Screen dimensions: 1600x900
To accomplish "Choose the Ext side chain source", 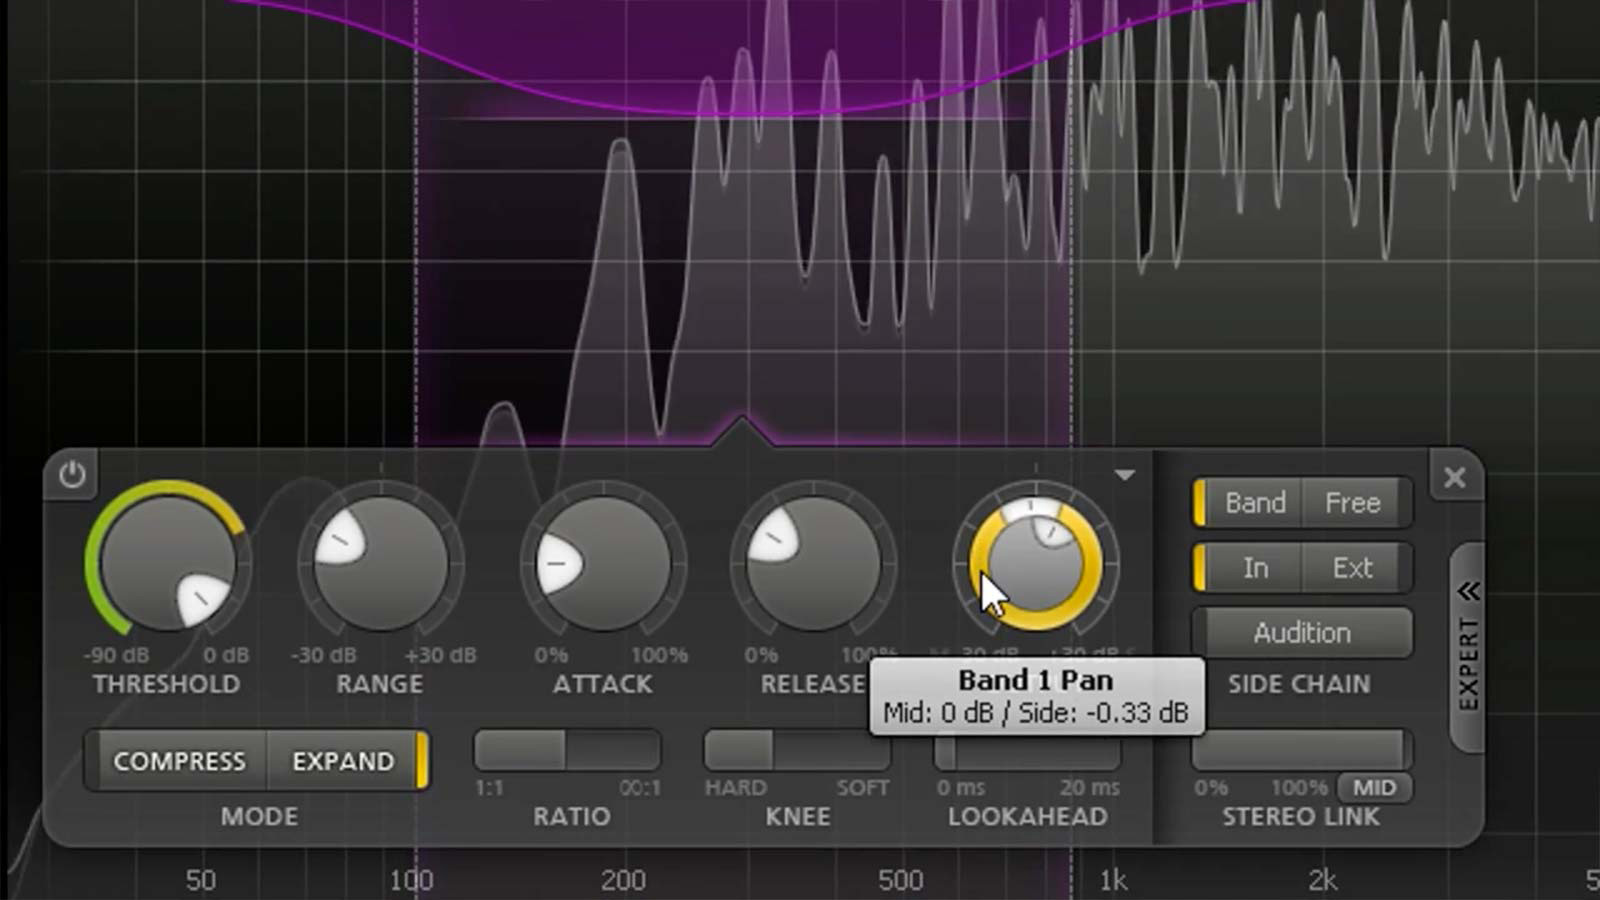I will [1353, 568].
